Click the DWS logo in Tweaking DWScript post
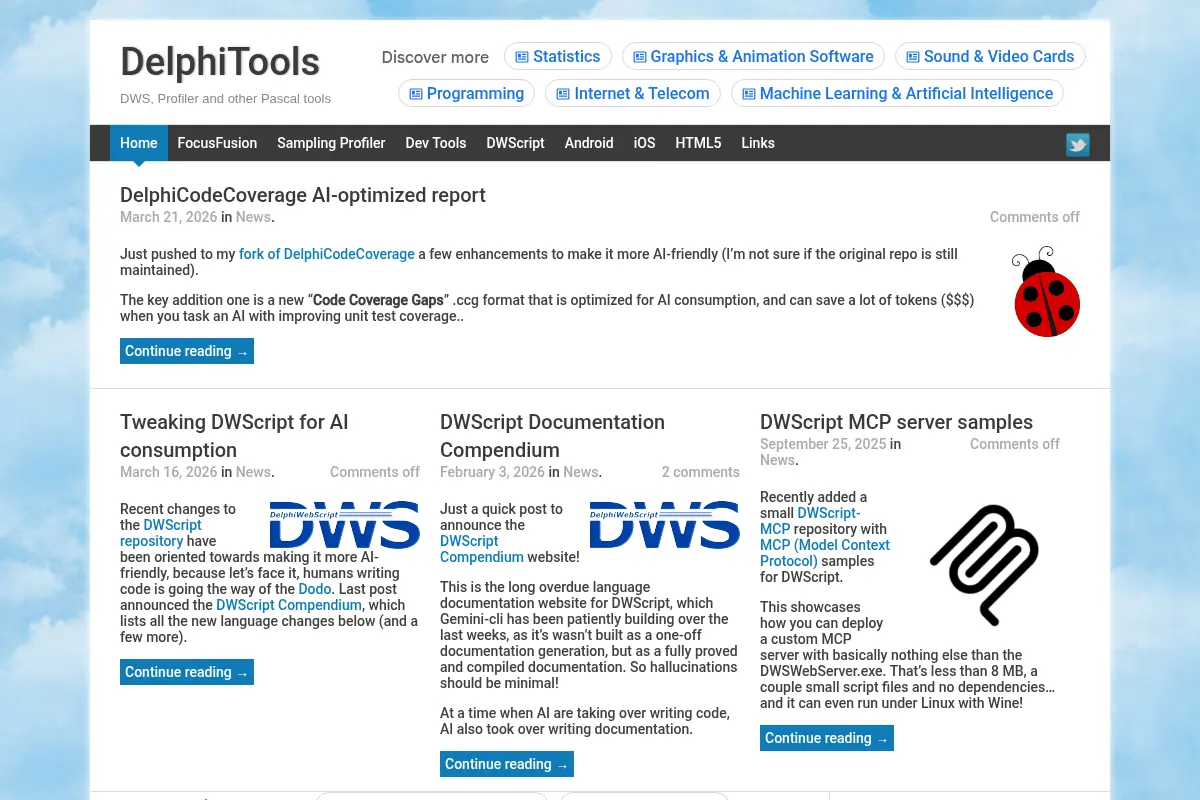 tap(345, 525)
